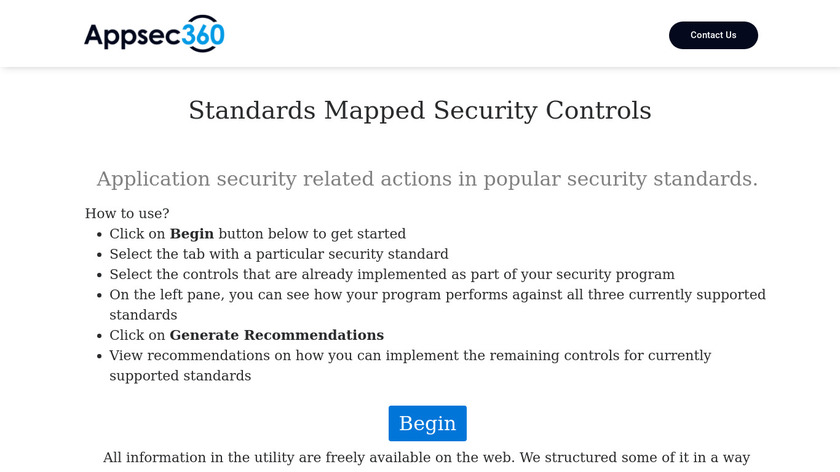Image resolution: width=840 pixels, height=472 pixels.
Task: Click the bold Generate Recommendations text
Action: [x=276, y=335]
